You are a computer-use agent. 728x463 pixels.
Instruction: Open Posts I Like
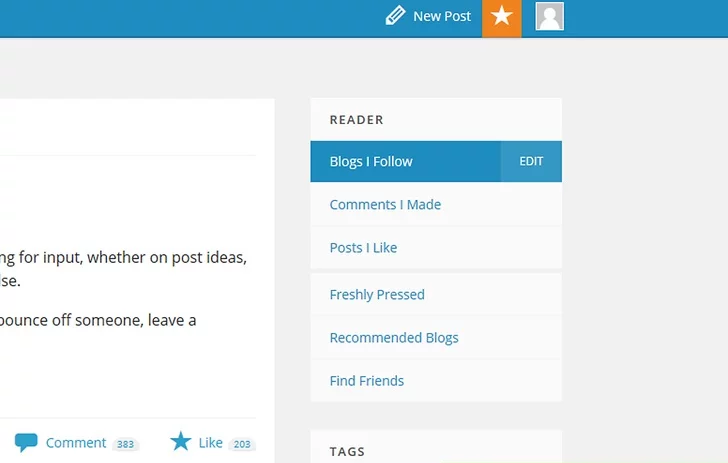(x=363, y=248)
